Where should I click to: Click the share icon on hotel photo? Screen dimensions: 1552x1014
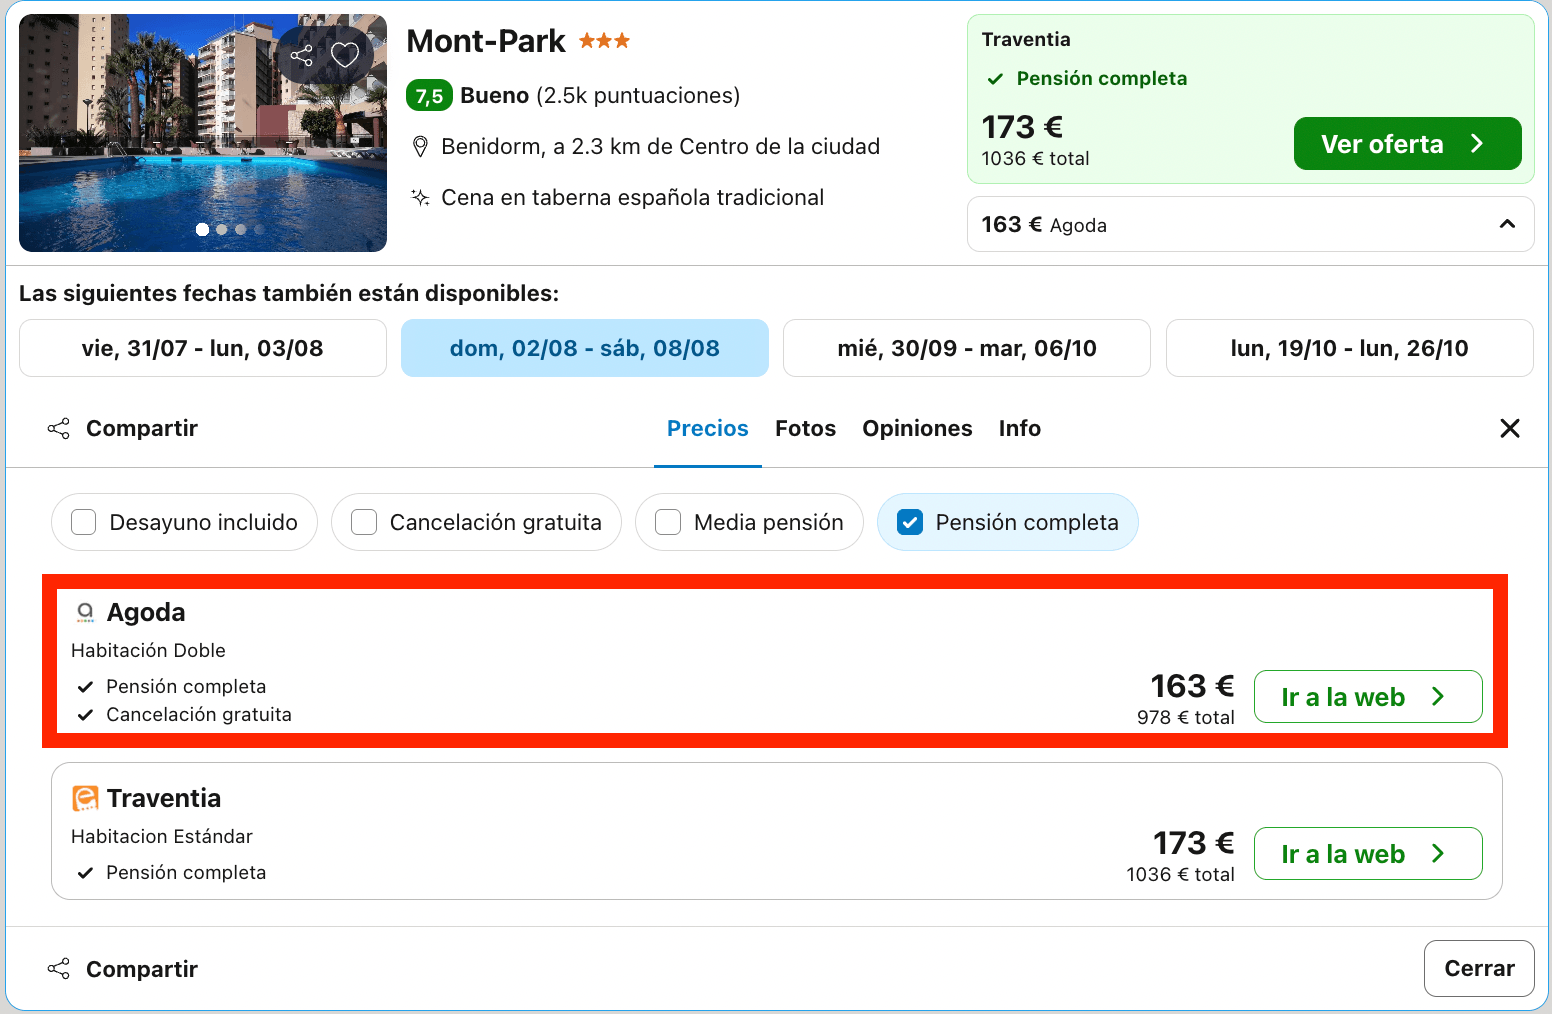[301, 55]
